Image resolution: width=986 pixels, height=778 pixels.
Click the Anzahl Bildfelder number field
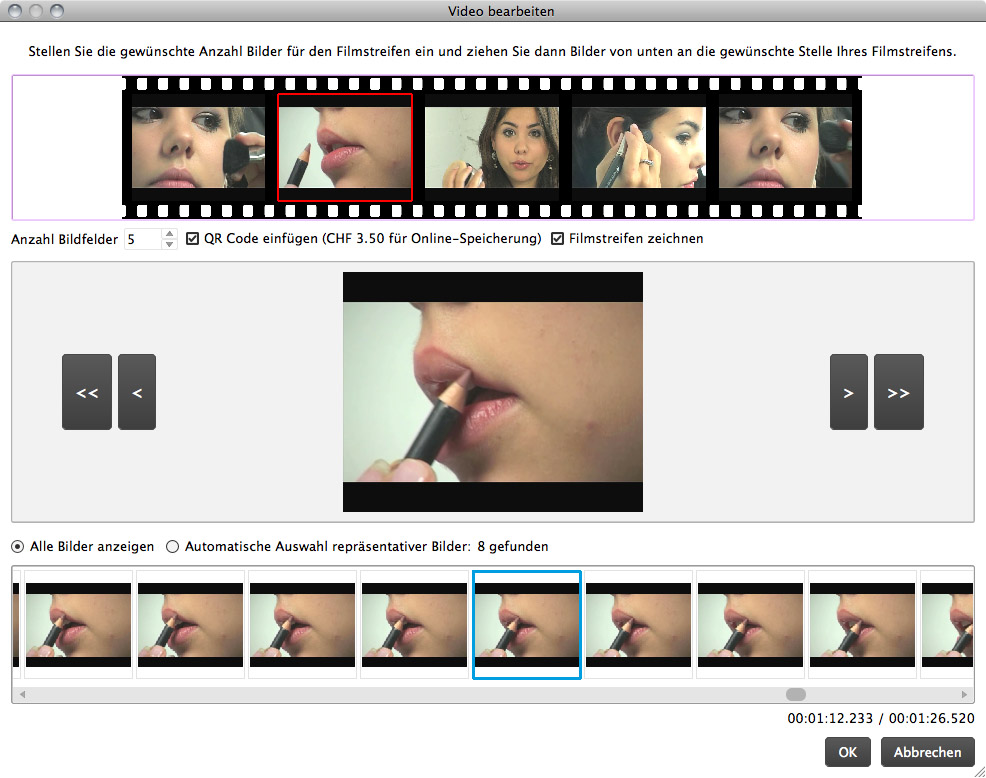[x=143, y=239]
